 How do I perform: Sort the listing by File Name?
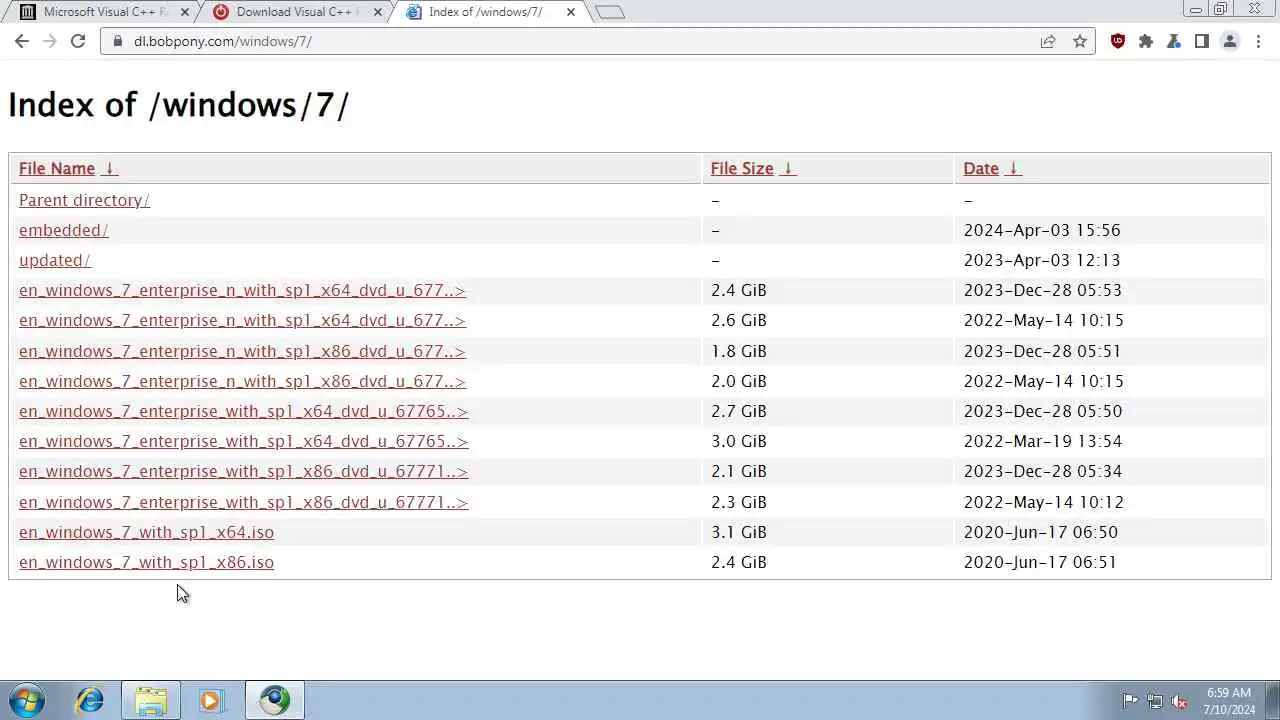pos(57,168)
